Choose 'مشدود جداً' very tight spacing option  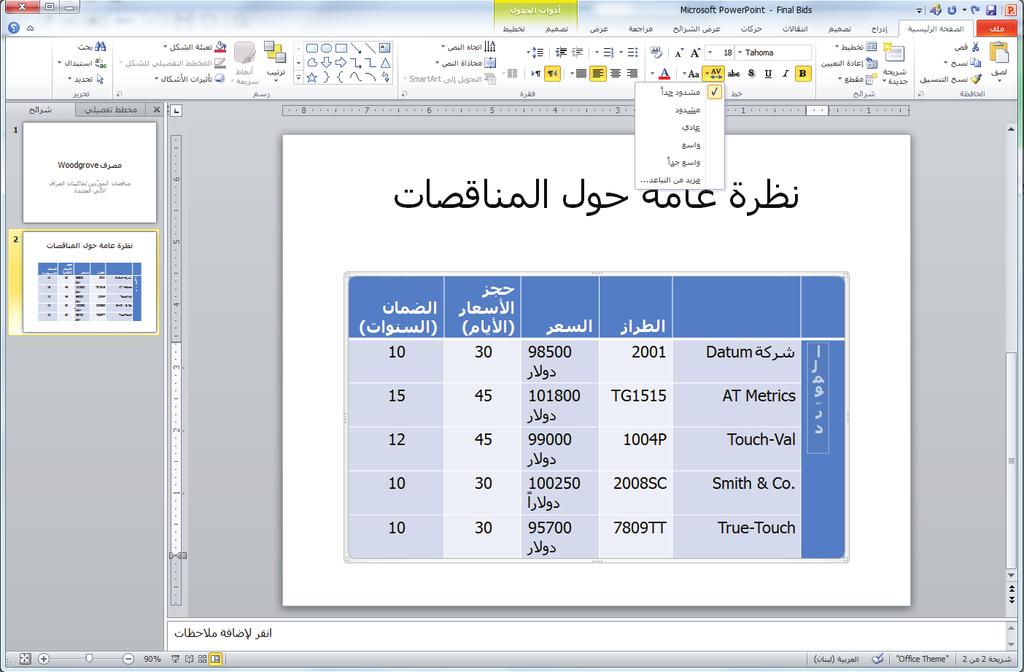[680, 92]
